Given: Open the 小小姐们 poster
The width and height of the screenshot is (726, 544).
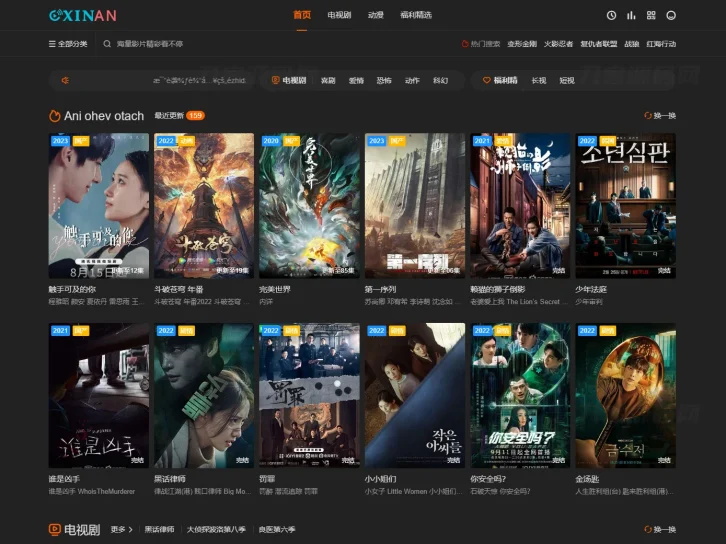Looking at the screenshot, I should (x=415, y=395).
